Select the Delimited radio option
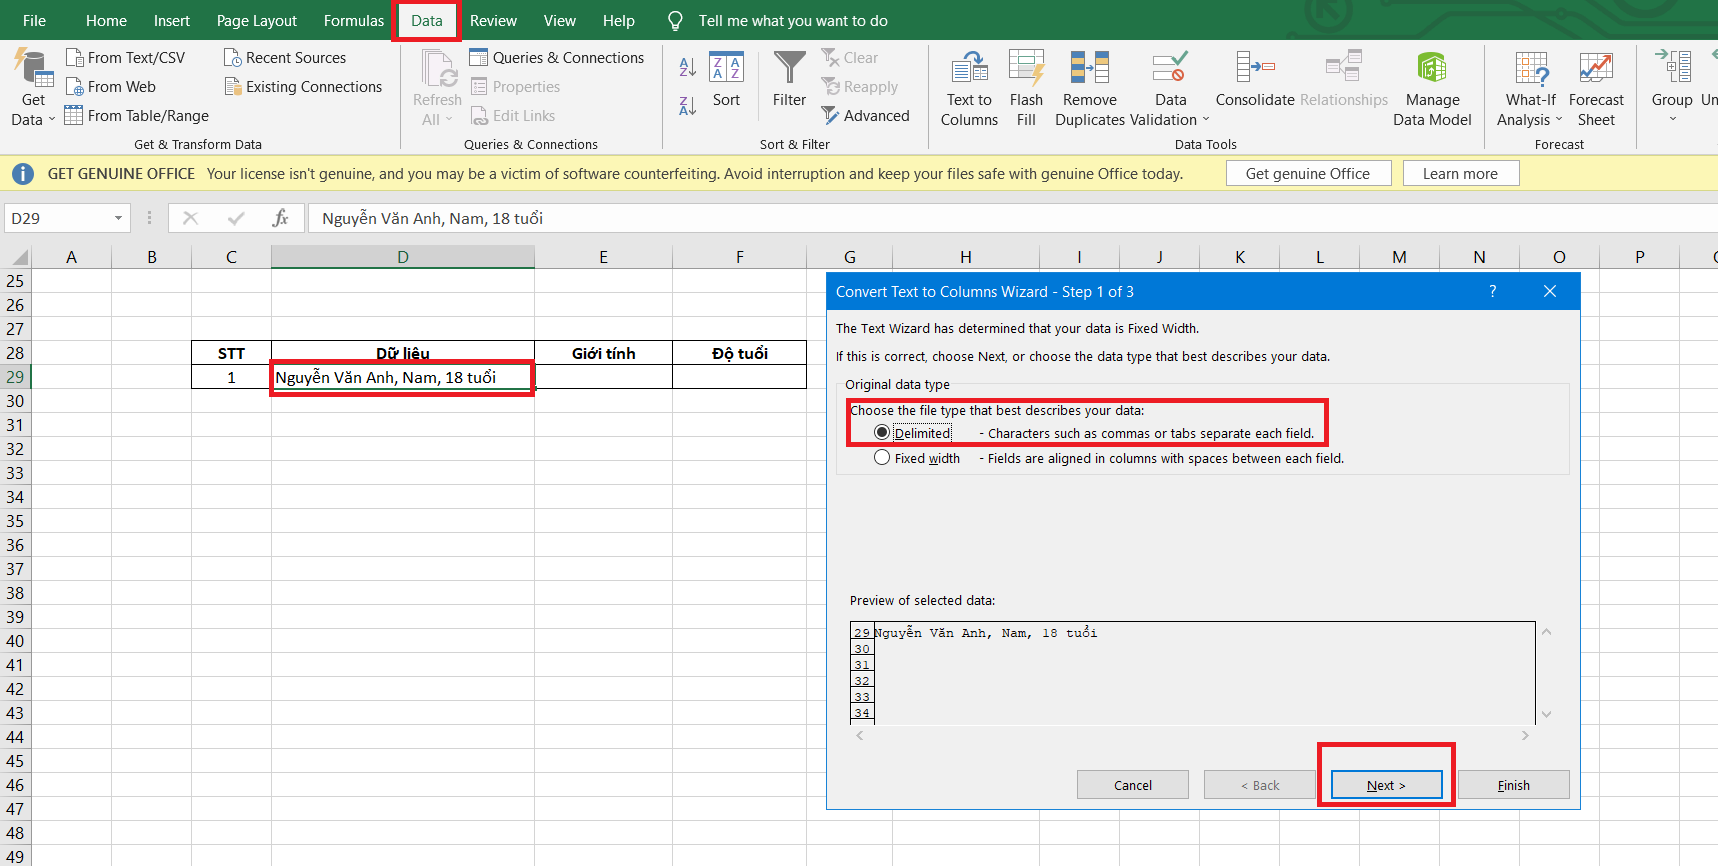 tap(881, 433)
